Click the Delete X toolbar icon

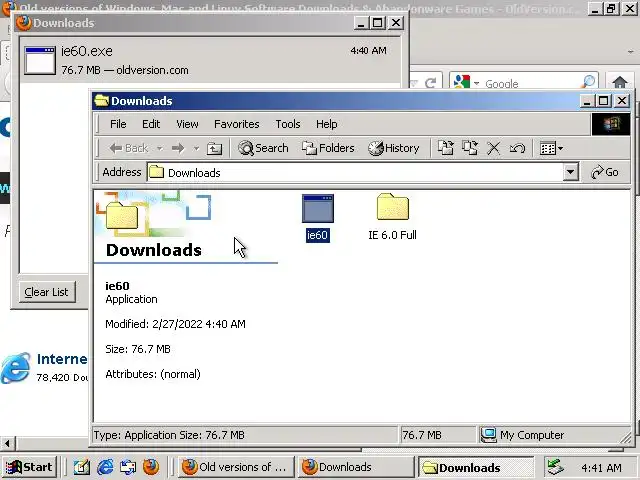click(x=493, y=148)
